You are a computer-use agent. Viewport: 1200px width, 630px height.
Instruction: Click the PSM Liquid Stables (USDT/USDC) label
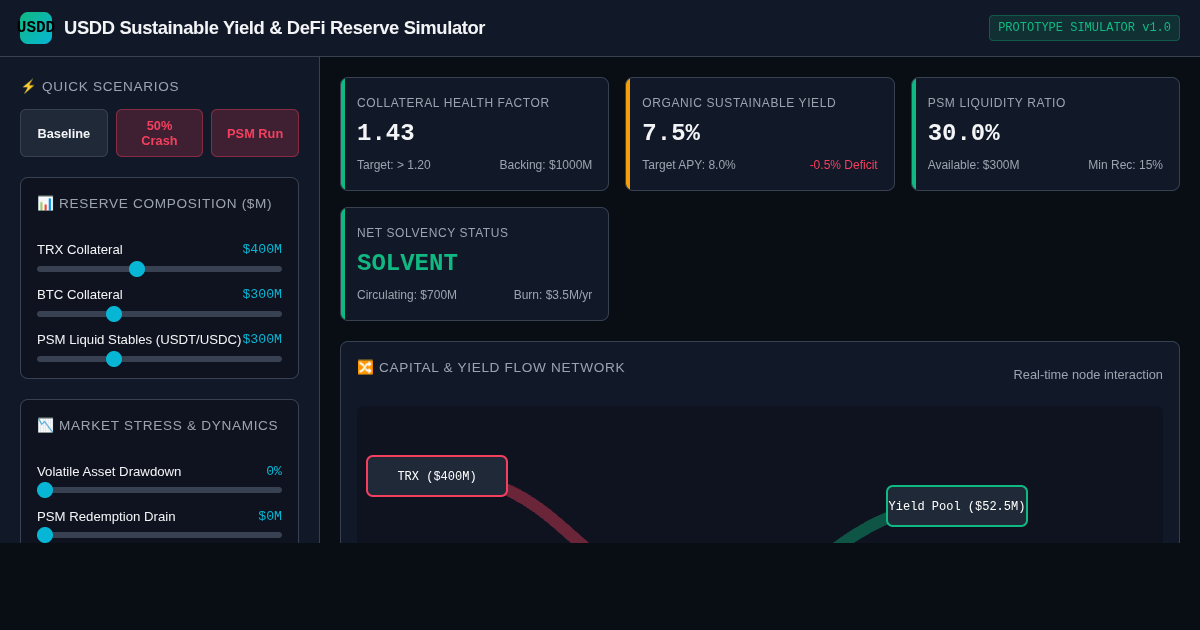139,340
